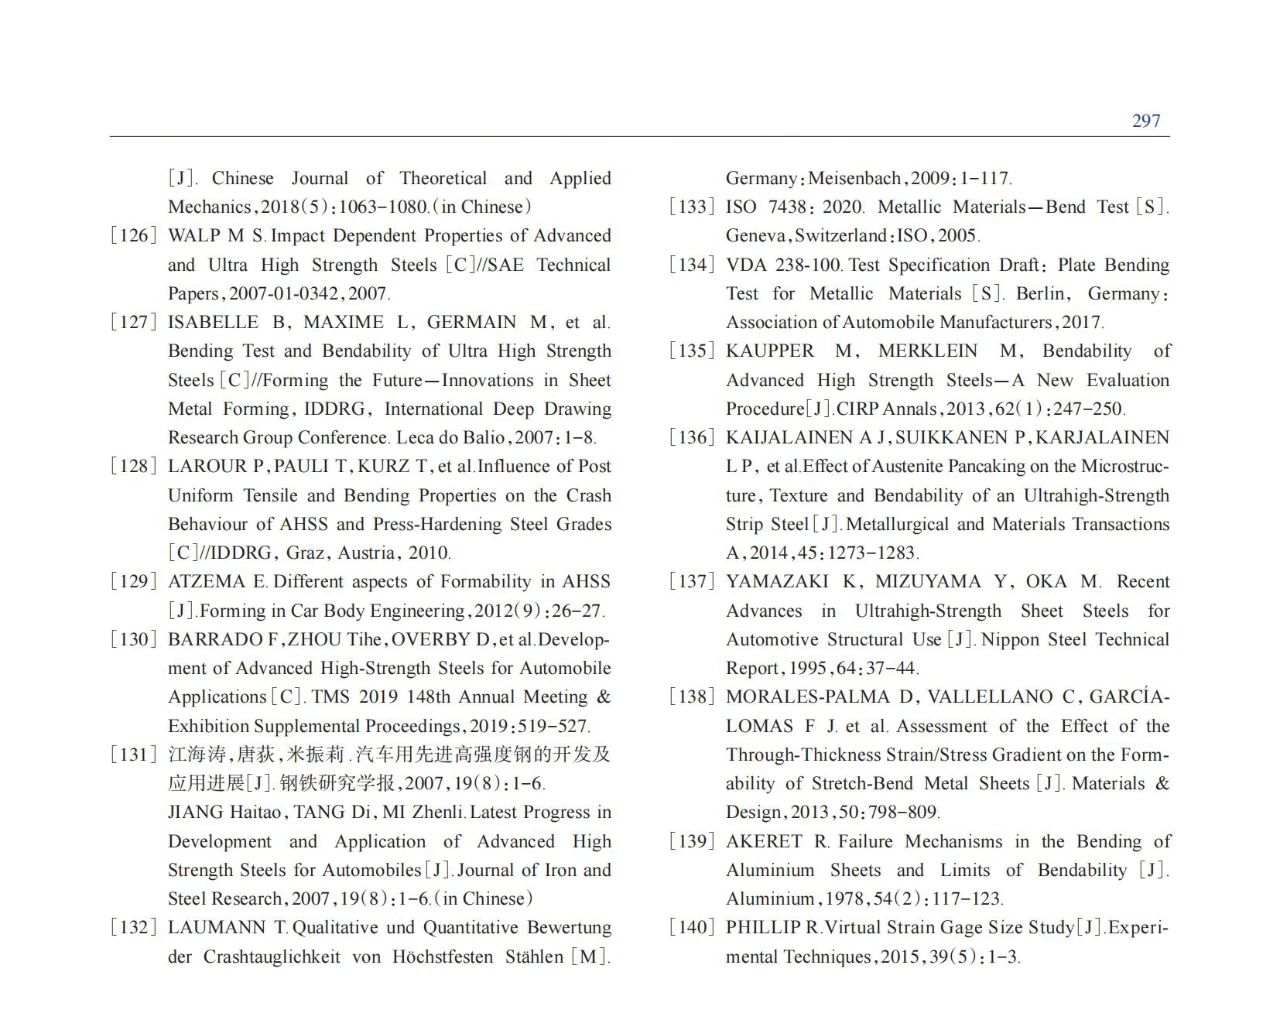The image size is (1280, 1012).
Task: Click Steel Research, 2007, 19(8) Chinese note line
Action: tap(350, 899)
